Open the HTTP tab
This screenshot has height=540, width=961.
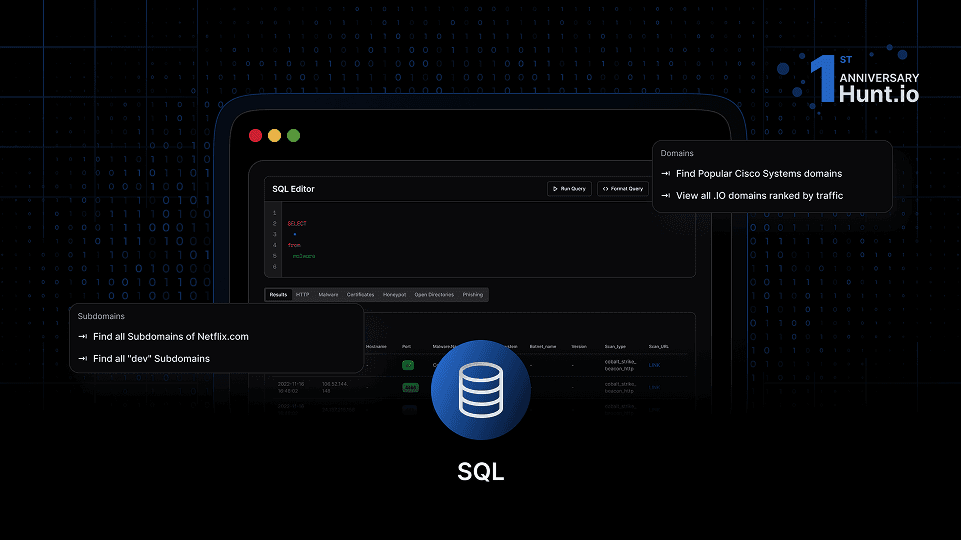(302, 295)
